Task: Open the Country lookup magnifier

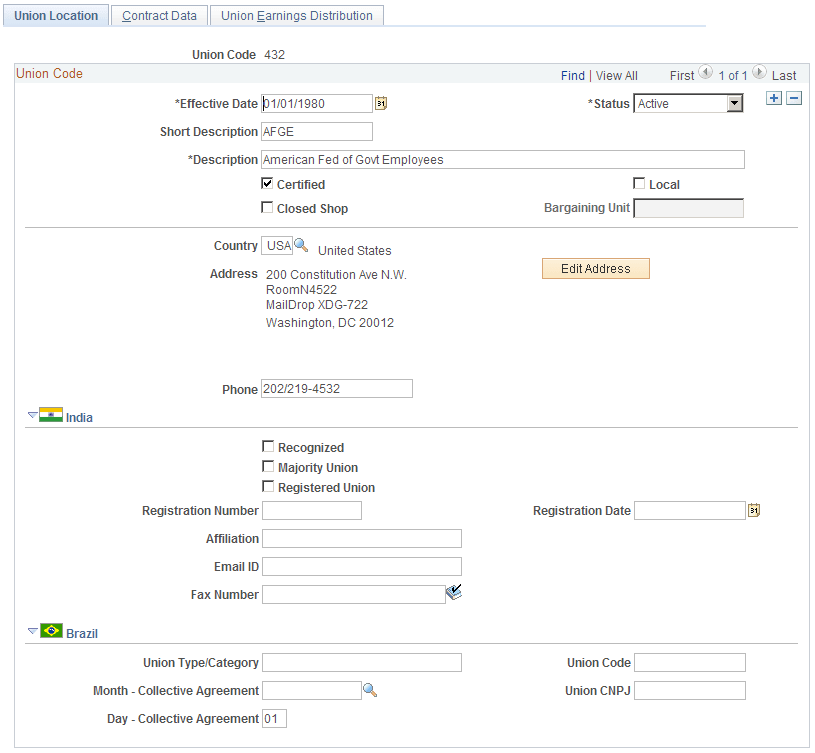Action: (299, 245)
